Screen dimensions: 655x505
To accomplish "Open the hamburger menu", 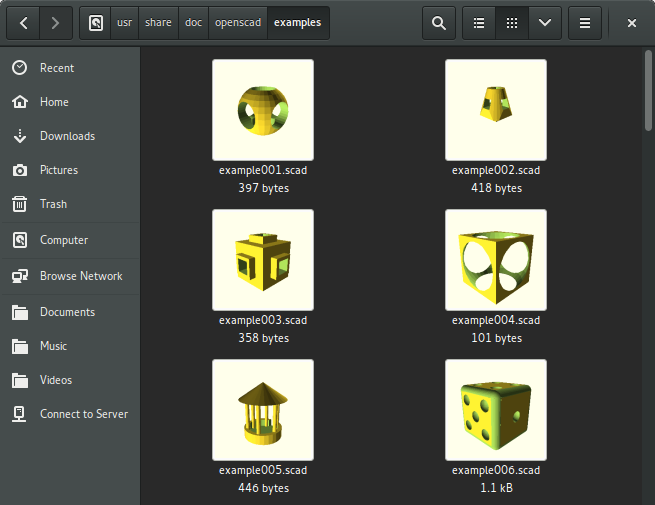I will 585,23.
